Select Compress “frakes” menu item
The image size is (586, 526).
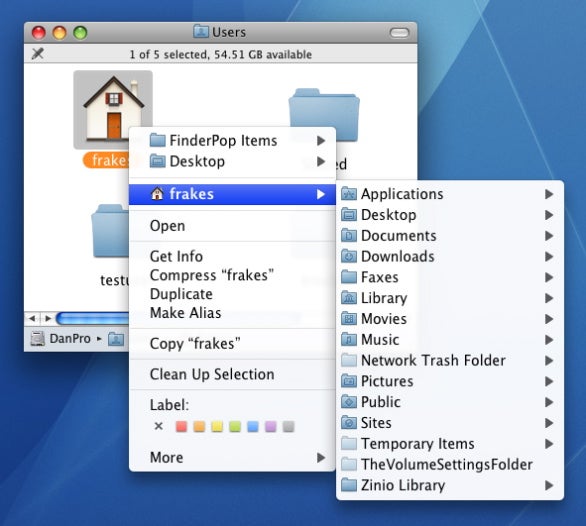[232, 275]
